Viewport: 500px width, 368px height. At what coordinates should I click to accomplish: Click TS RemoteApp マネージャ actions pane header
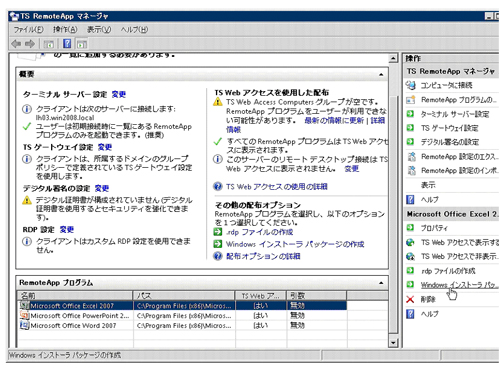coord(452,71)
